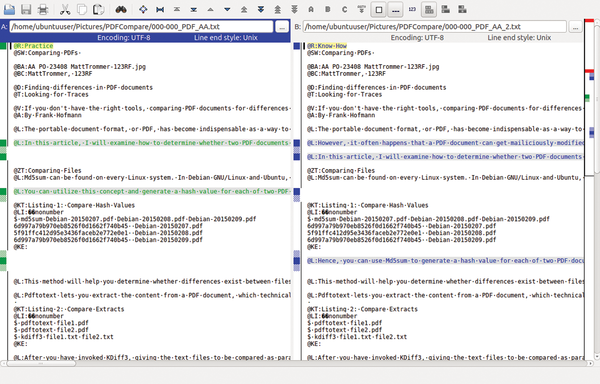This screenshot has height=384, width=600.
Task: Click @BC:MattTrommer, 123RF line in right pane
Action: tap(346, 73)
